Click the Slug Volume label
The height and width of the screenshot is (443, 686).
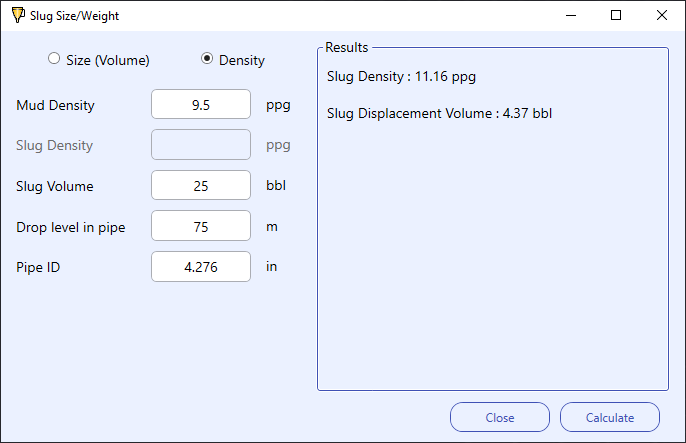(55, 186)
